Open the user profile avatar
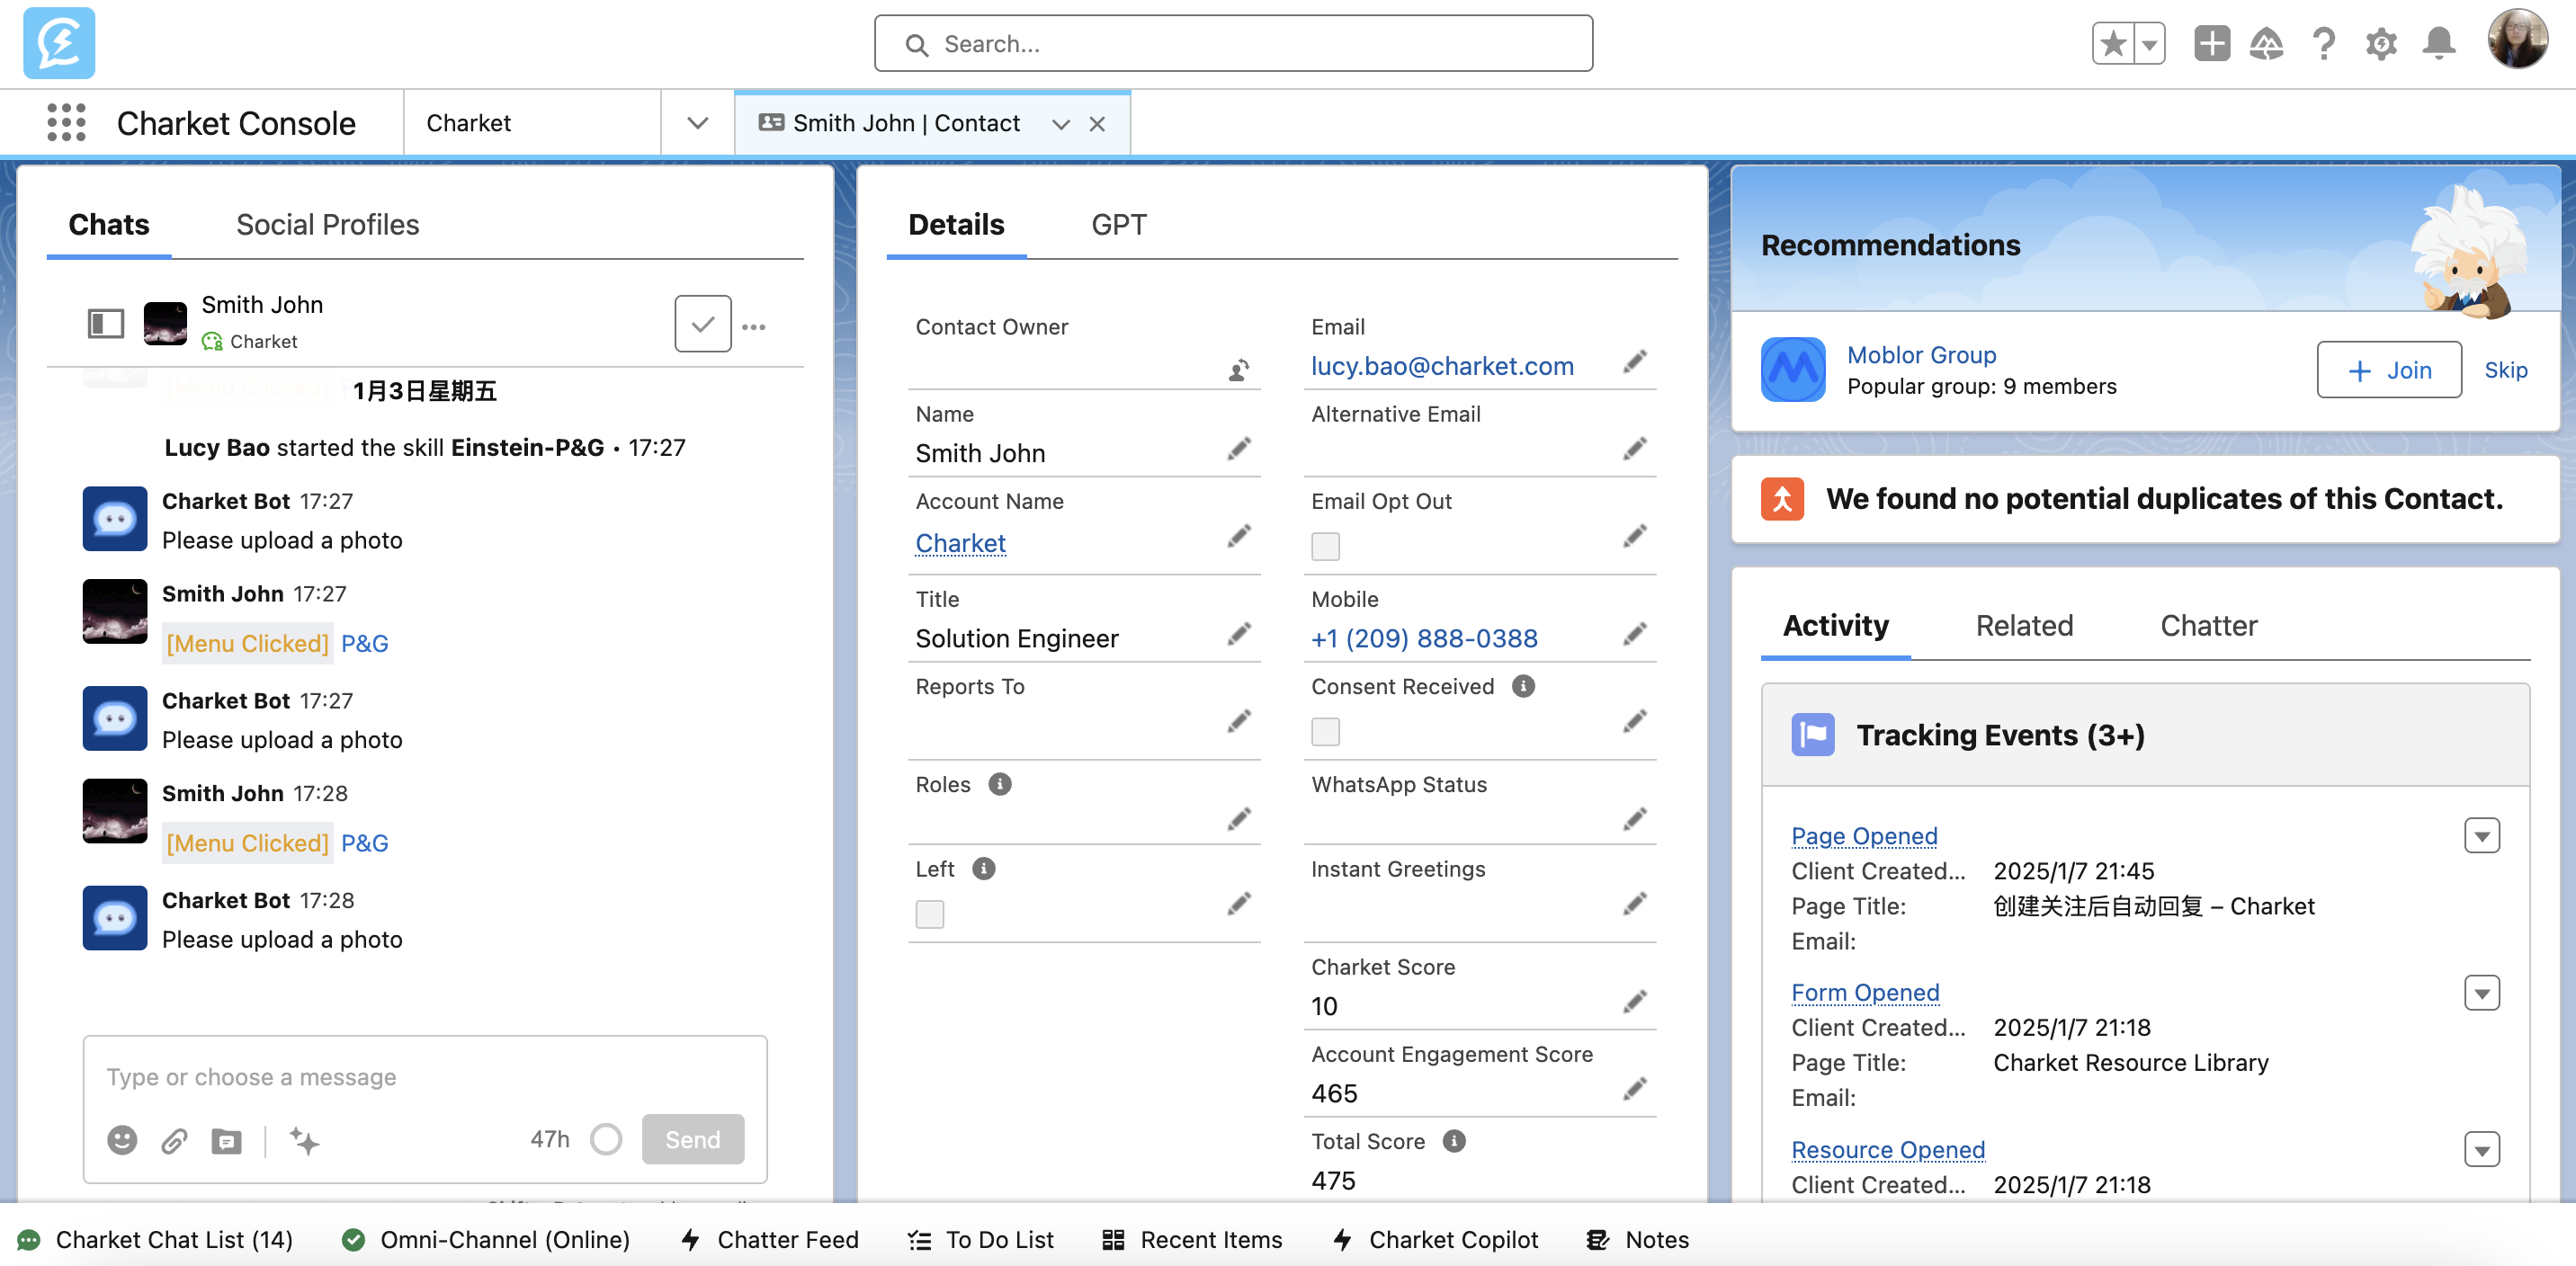This screenshot has width=2576, height=1266. pos(2517,40)
